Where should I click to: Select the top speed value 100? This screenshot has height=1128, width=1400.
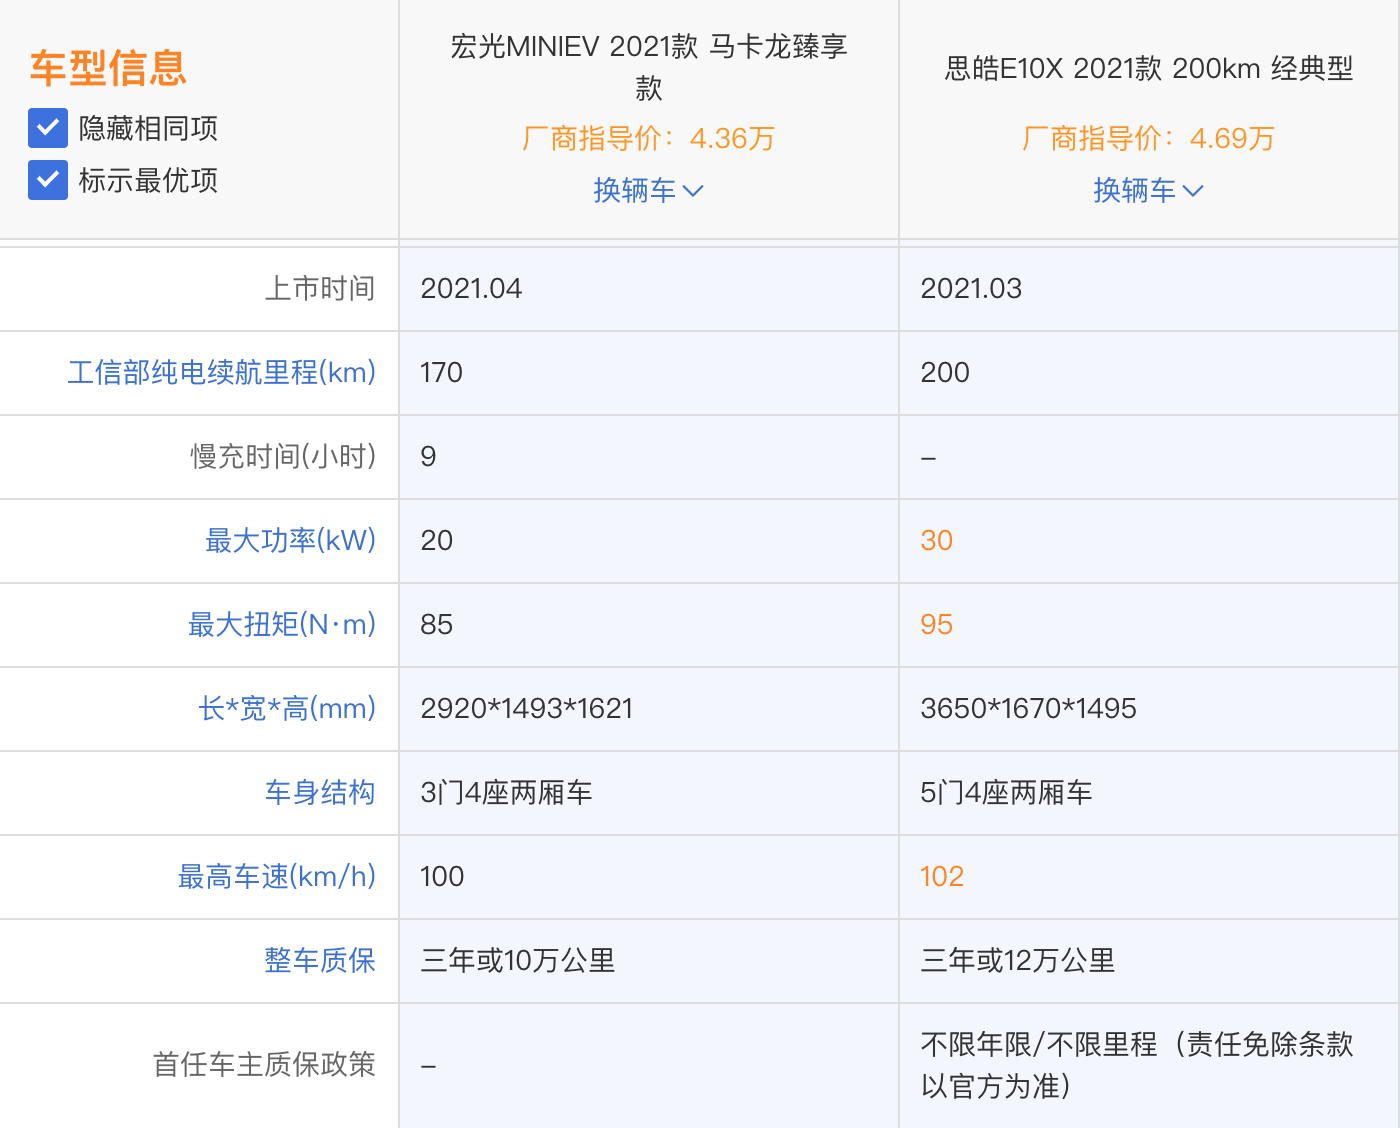click(442, 876)
